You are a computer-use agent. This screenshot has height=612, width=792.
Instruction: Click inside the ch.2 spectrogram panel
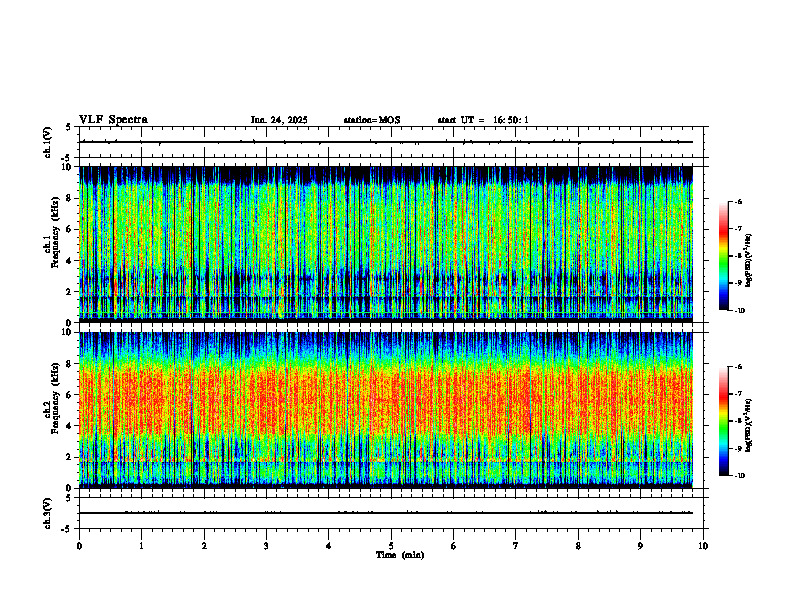pos(386,410)
